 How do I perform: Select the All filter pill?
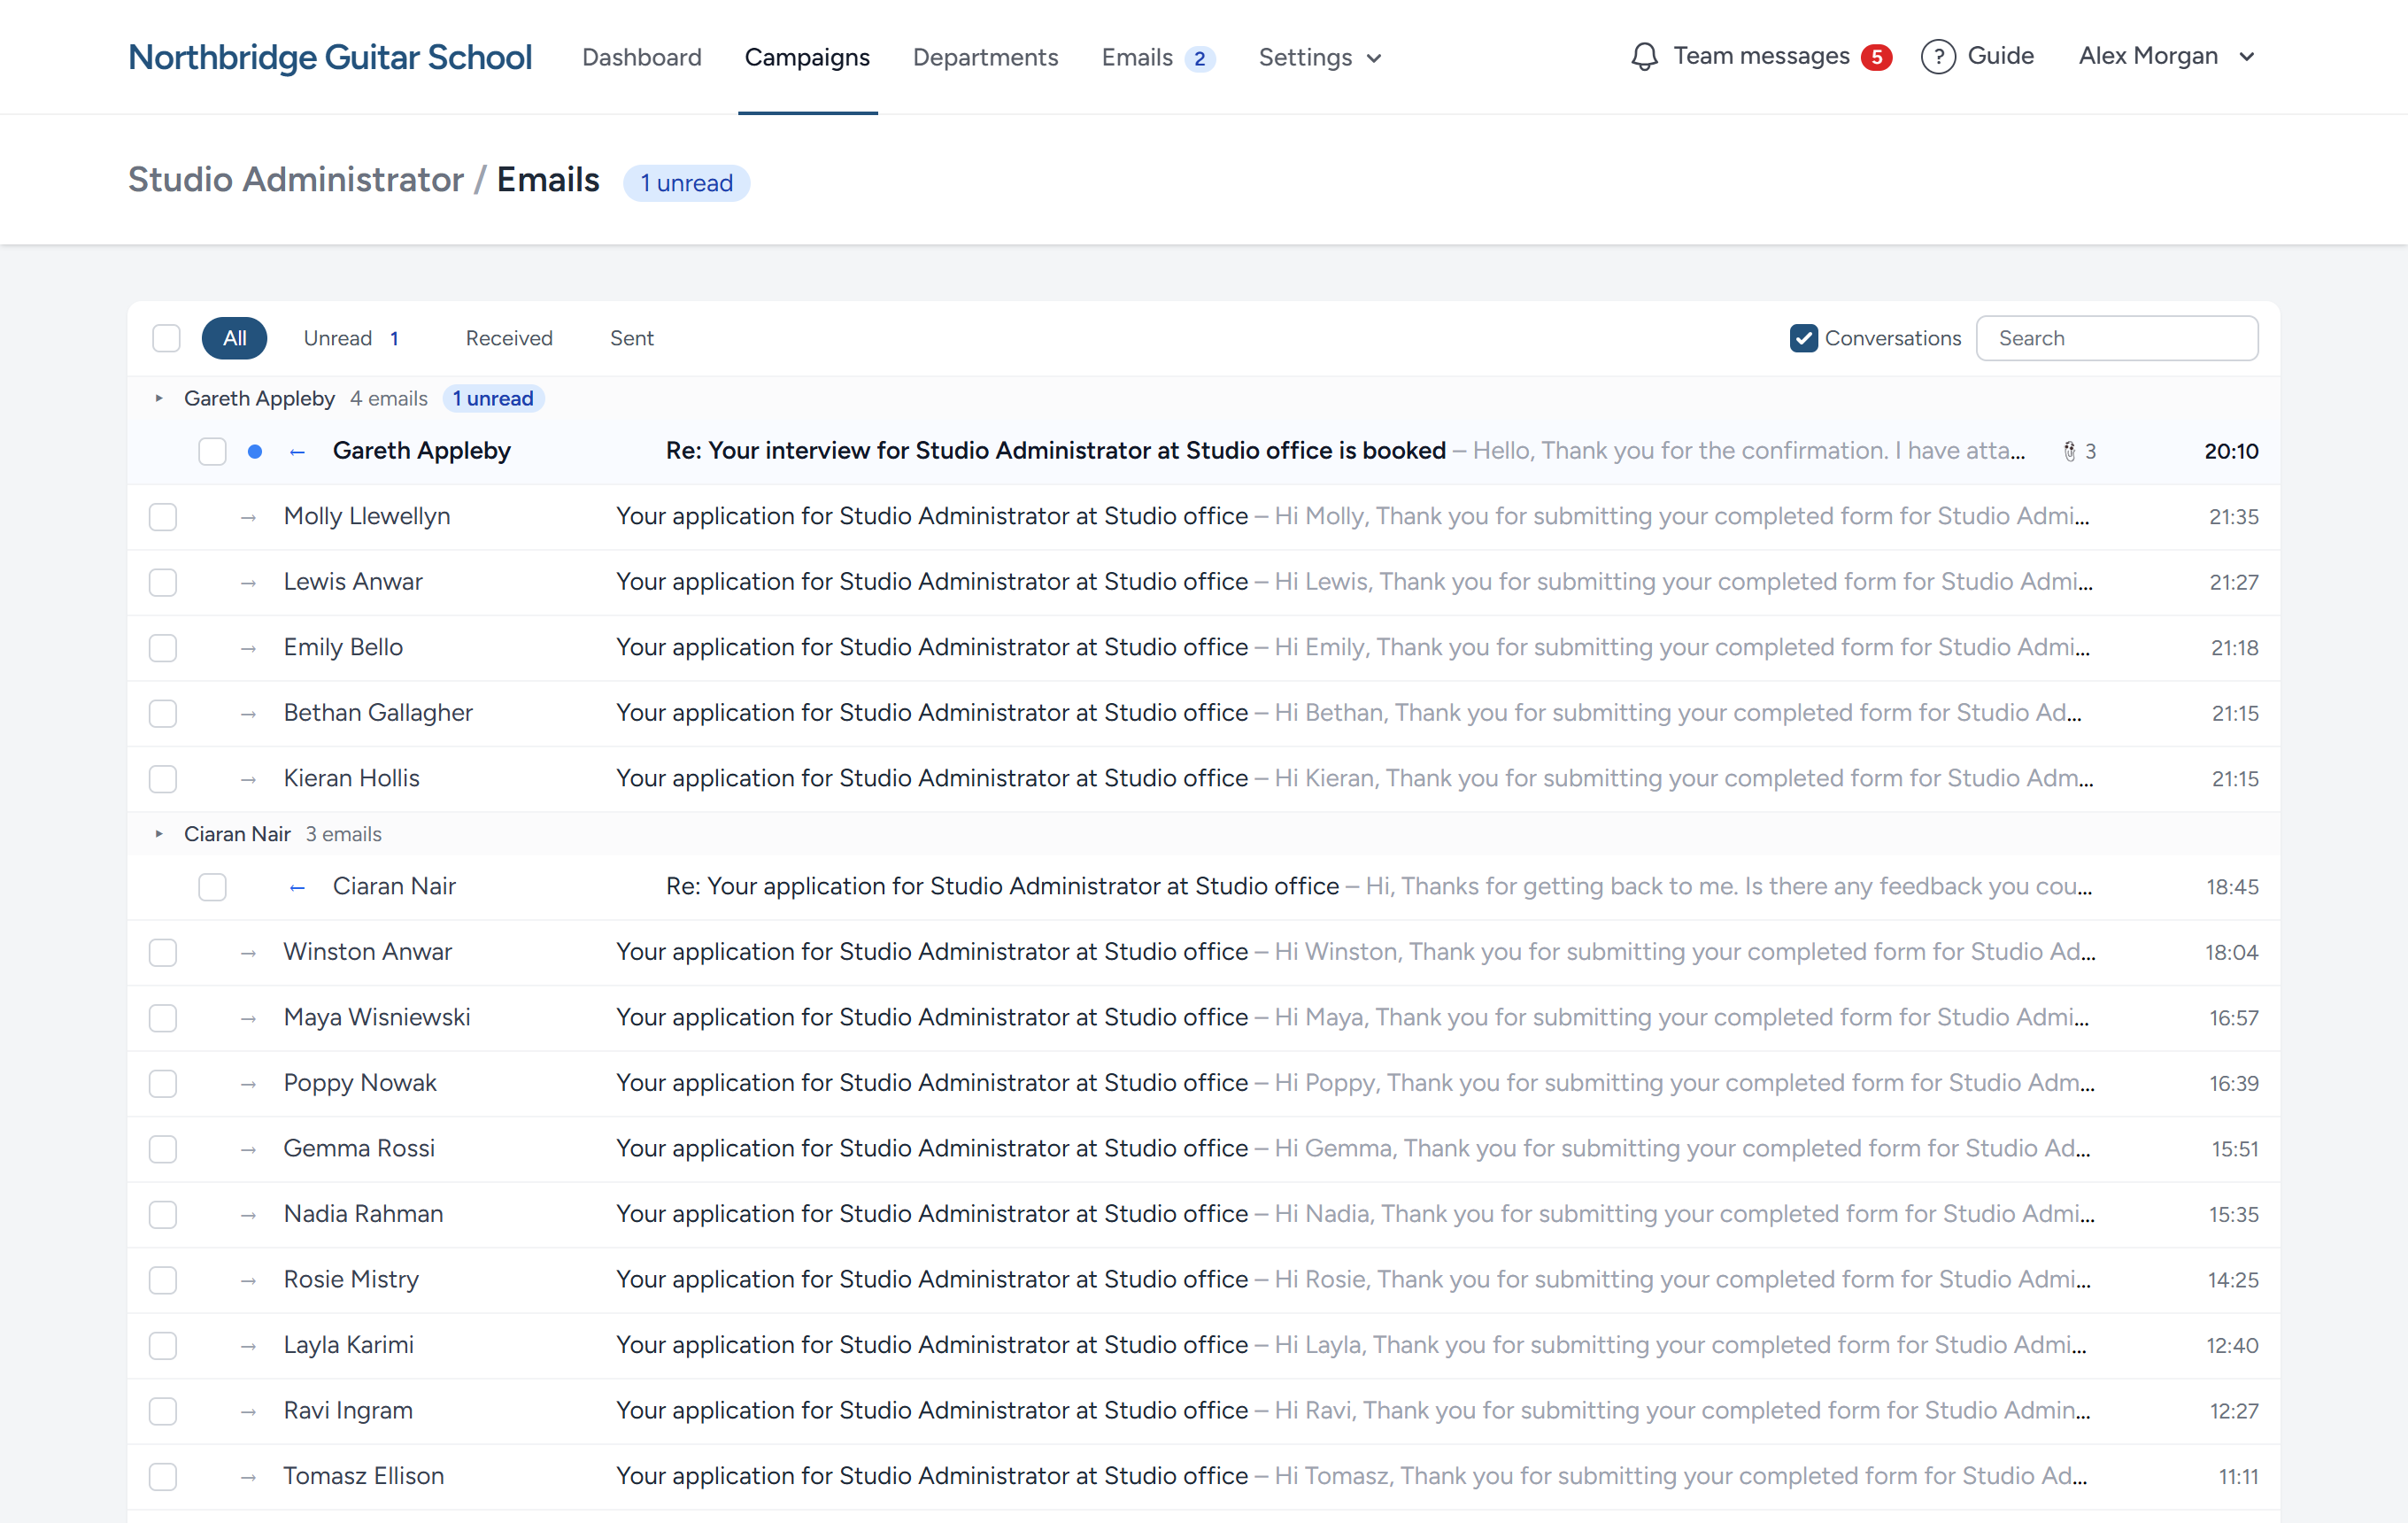[x=235, y=338]
